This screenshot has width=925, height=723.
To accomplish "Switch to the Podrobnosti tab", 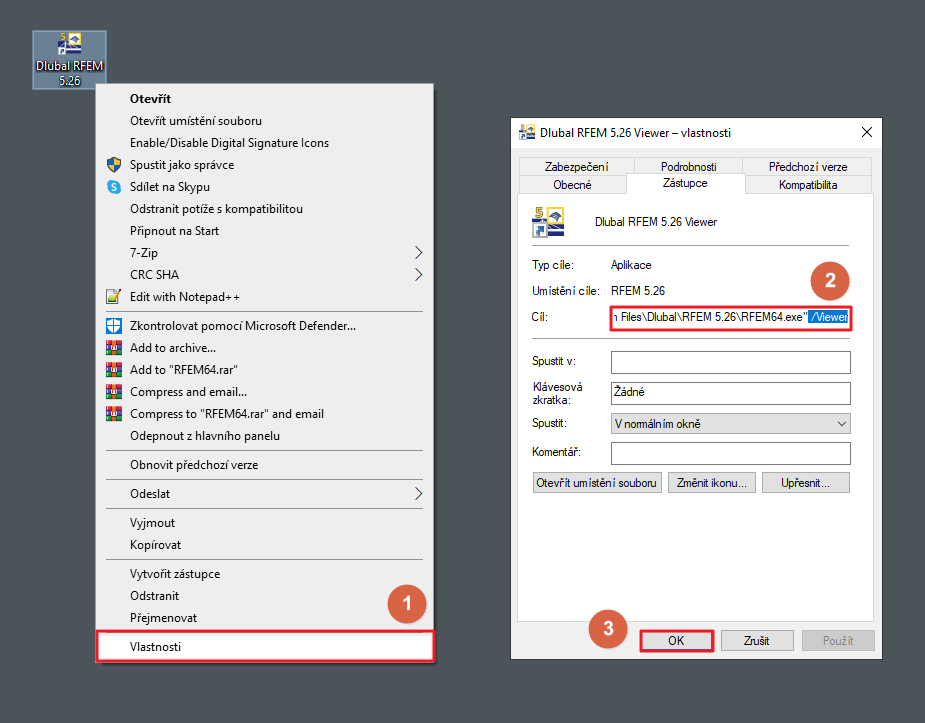I will (x=688, y=166).
